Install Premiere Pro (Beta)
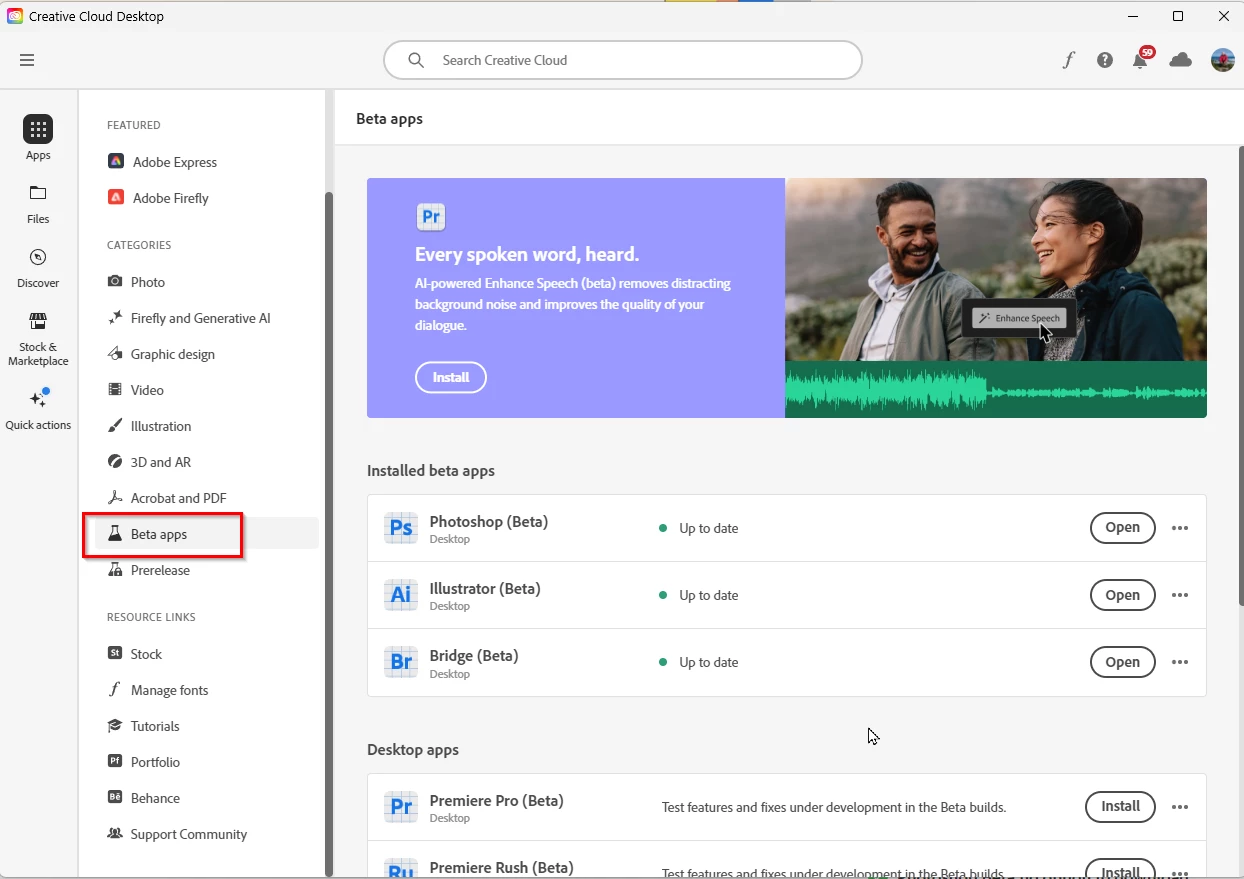 coord(1120,806)
